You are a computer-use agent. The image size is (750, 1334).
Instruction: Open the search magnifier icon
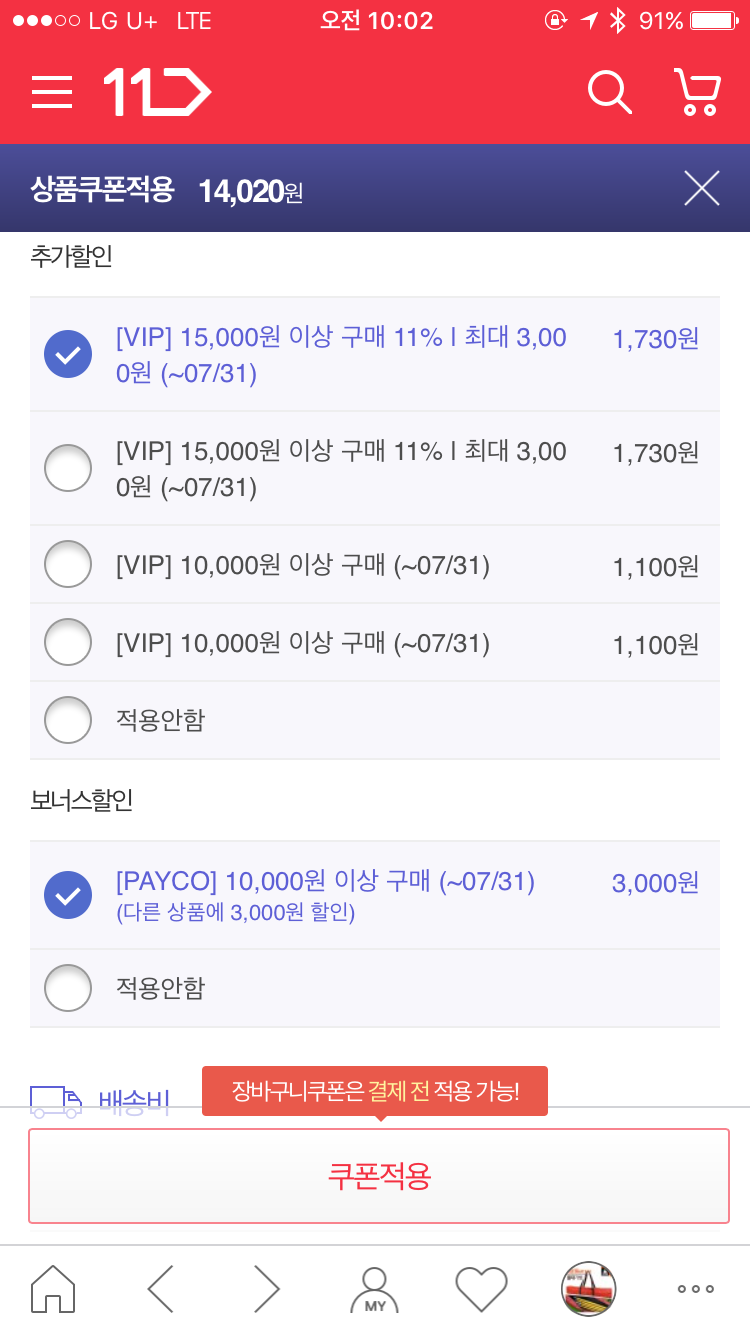tap(609, 93)
